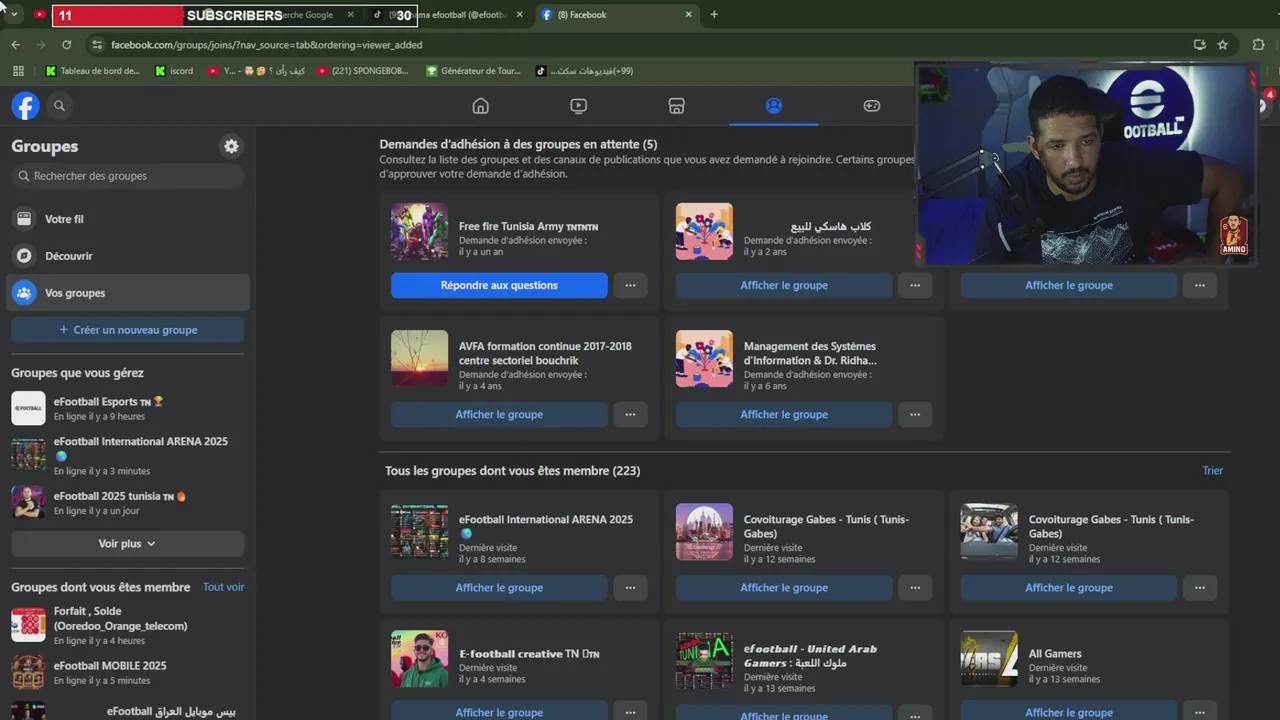Open the Chrome apps grid icon
Viewport: 1280px width, 720px height.
click(18, 71)
